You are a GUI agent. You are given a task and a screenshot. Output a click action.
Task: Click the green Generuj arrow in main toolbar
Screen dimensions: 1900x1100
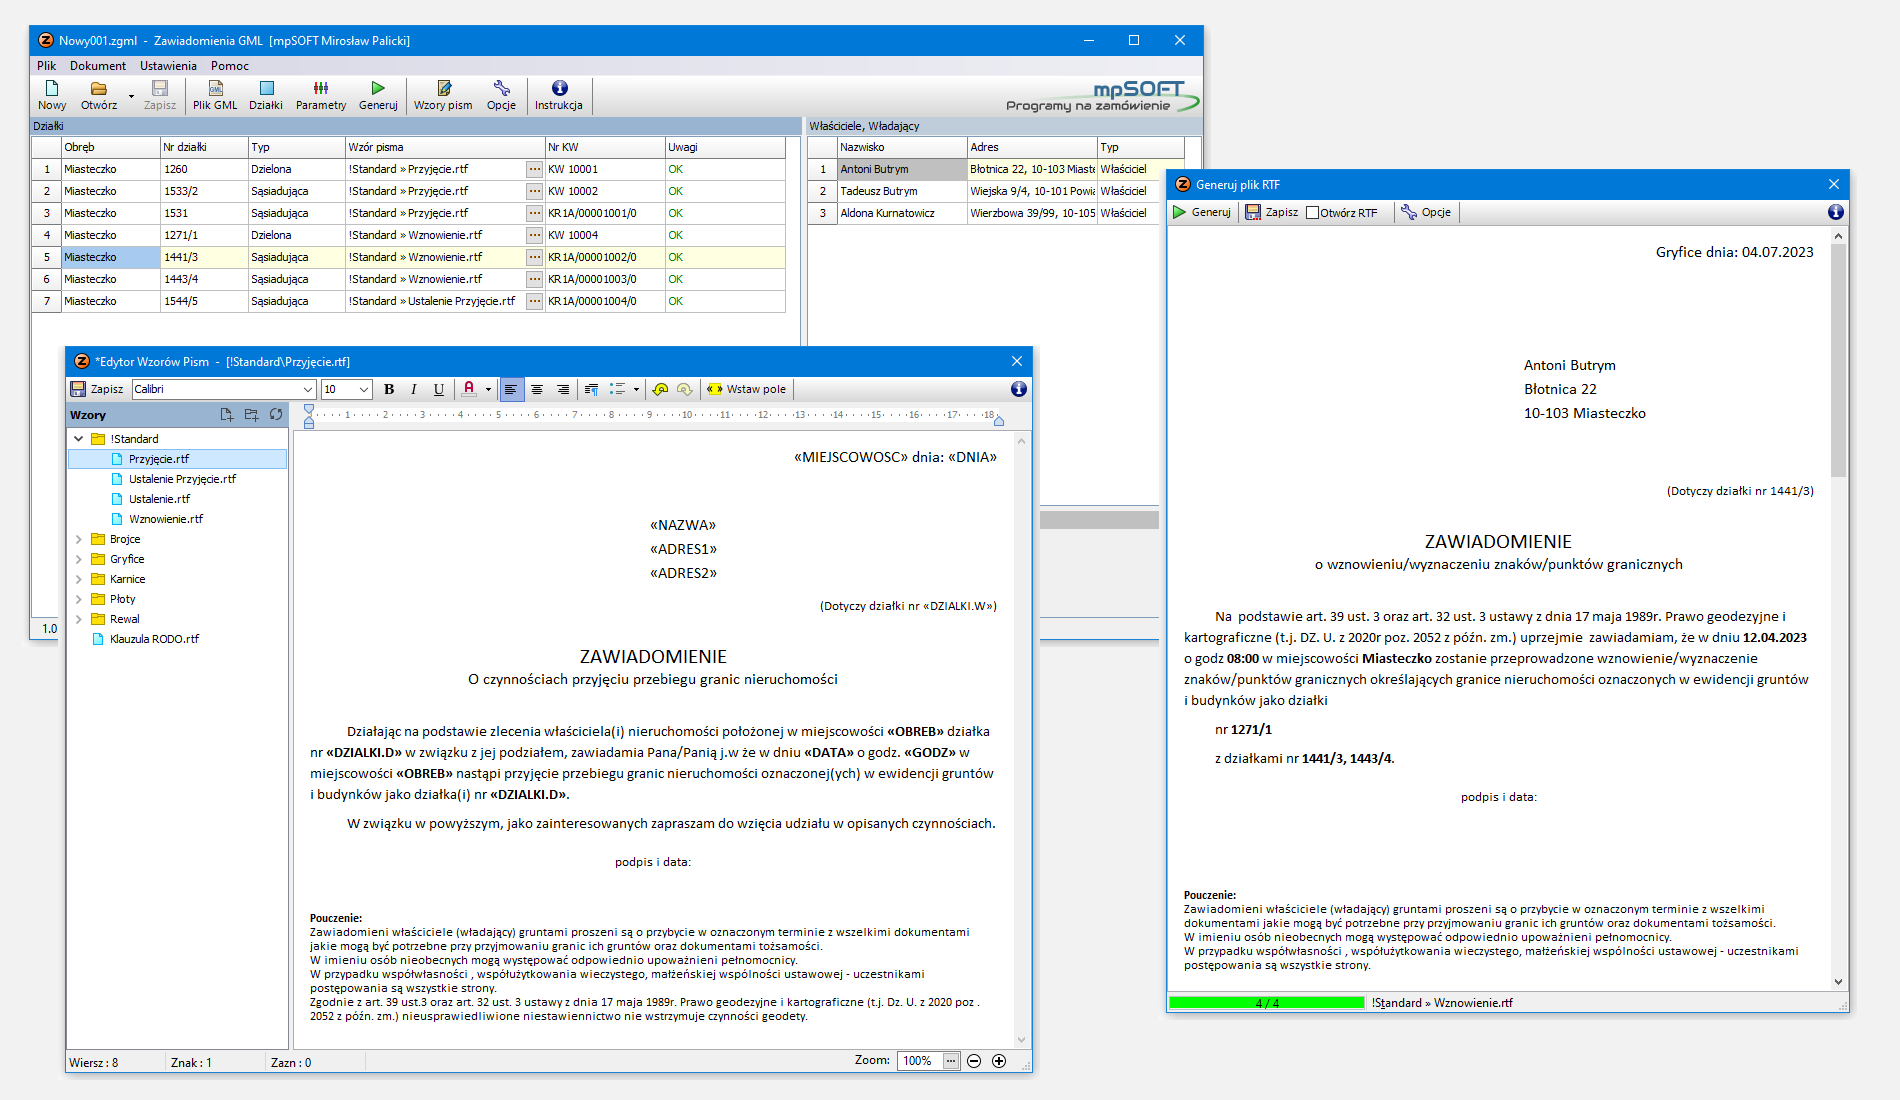(378, 95)
